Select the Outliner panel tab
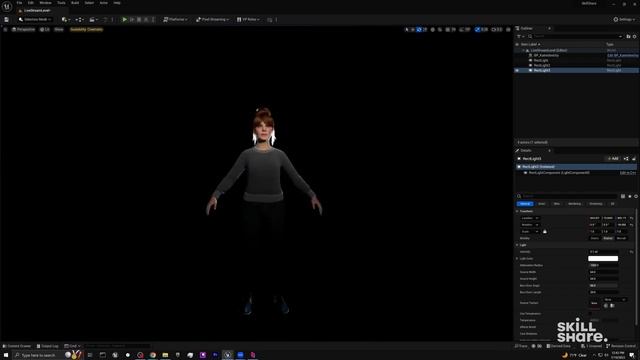 coord(526,29)
